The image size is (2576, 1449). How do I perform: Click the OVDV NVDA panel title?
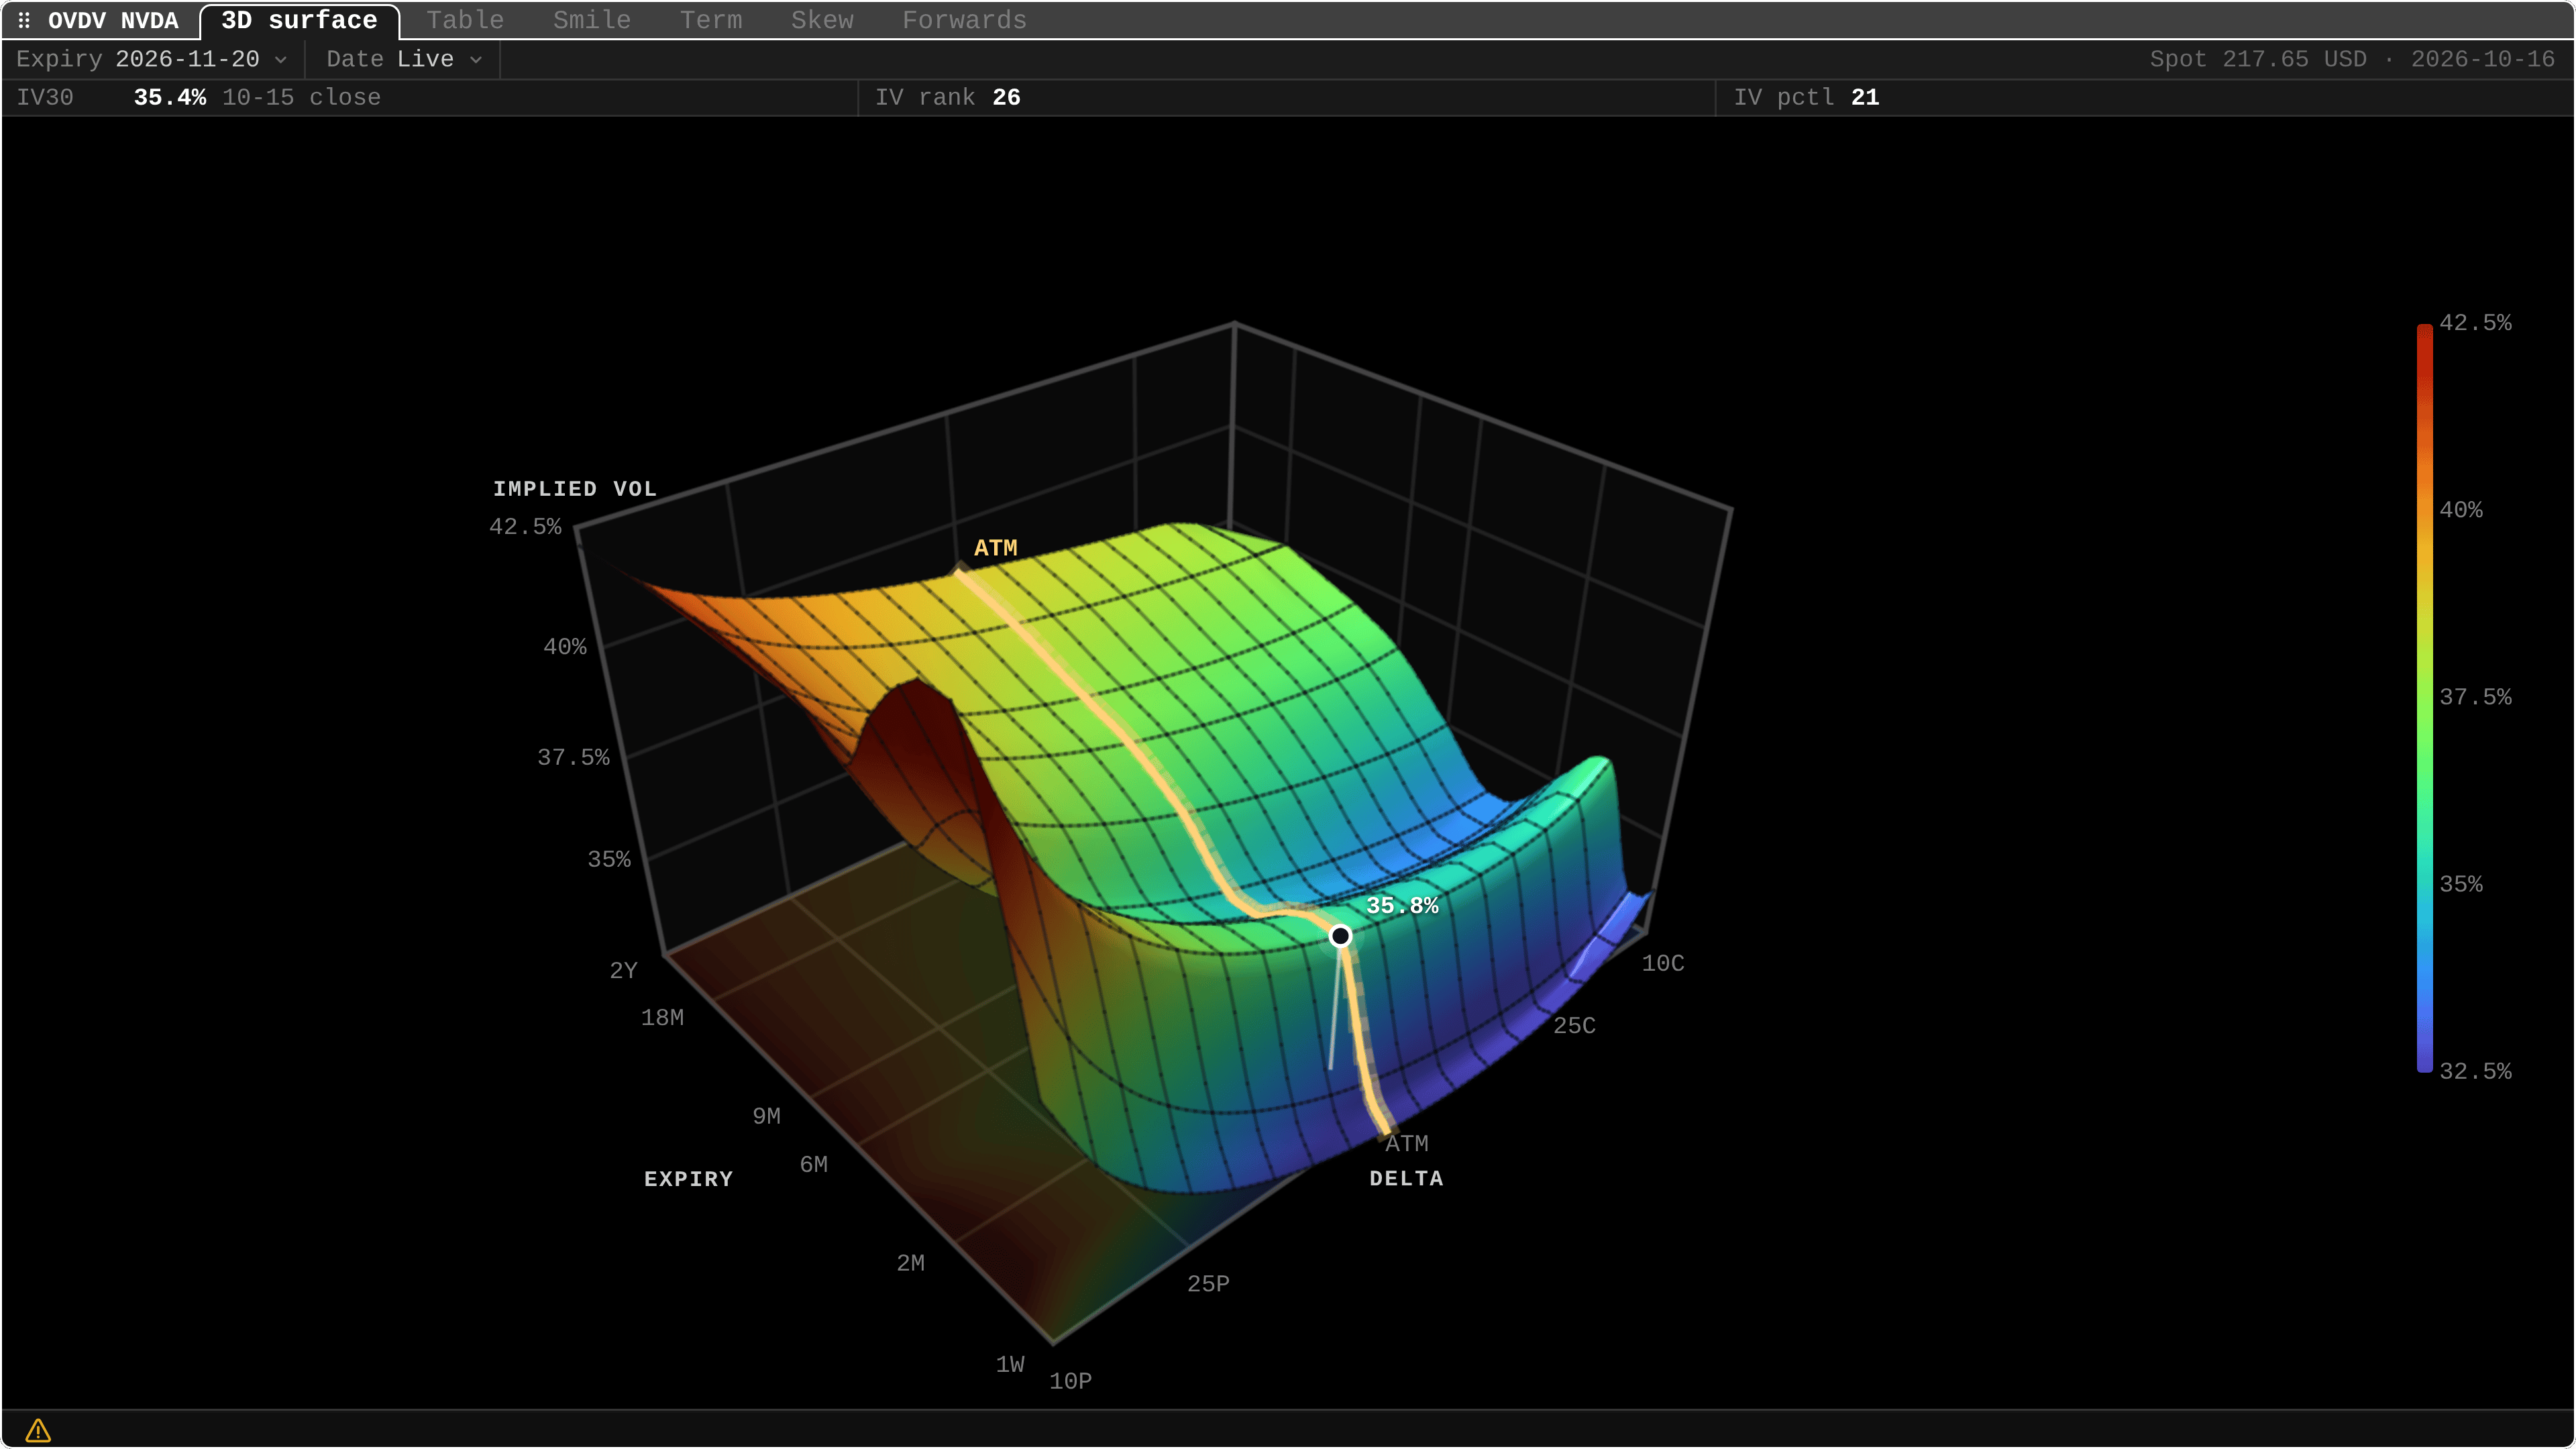point(113,21)
